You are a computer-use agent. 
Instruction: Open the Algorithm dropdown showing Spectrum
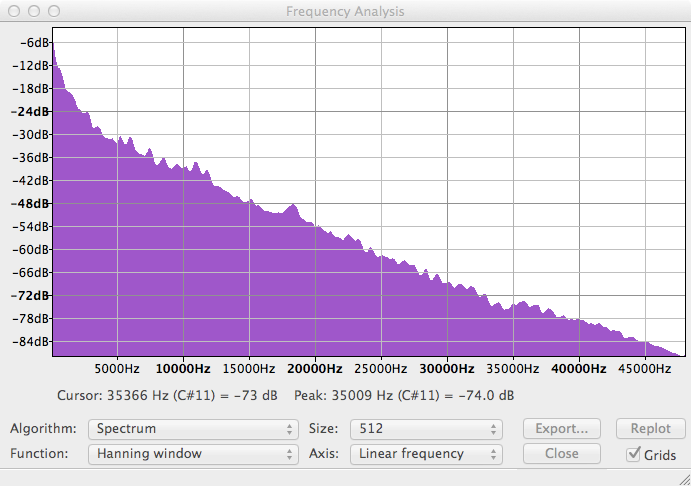[193, 429]
